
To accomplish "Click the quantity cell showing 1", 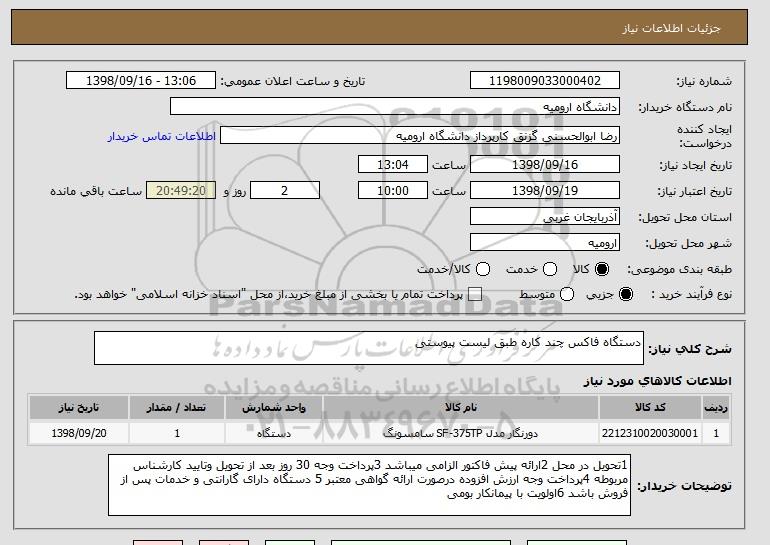I will click(x=177, y=433).
